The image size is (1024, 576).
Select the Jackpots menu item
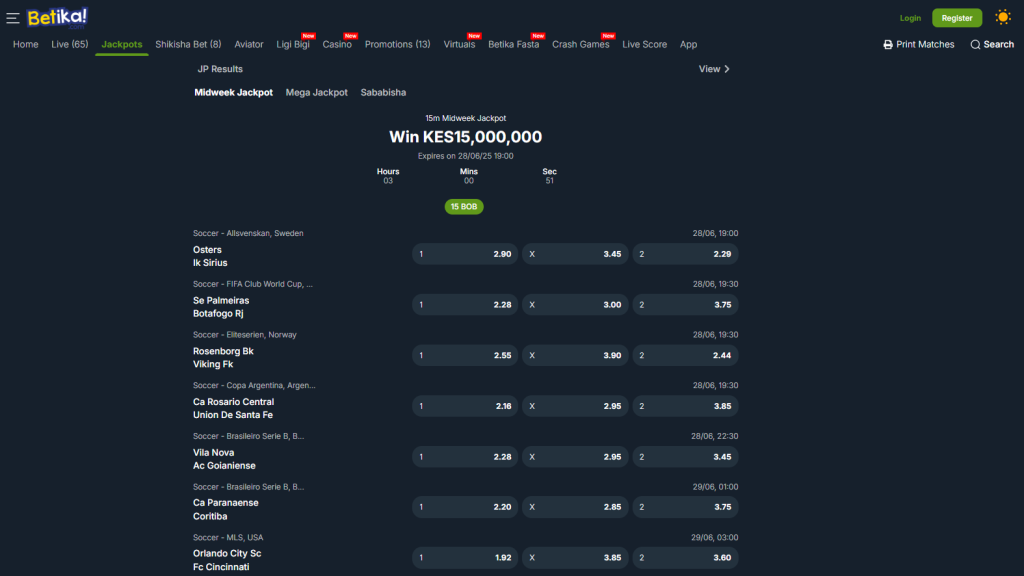tap(121, 44)
